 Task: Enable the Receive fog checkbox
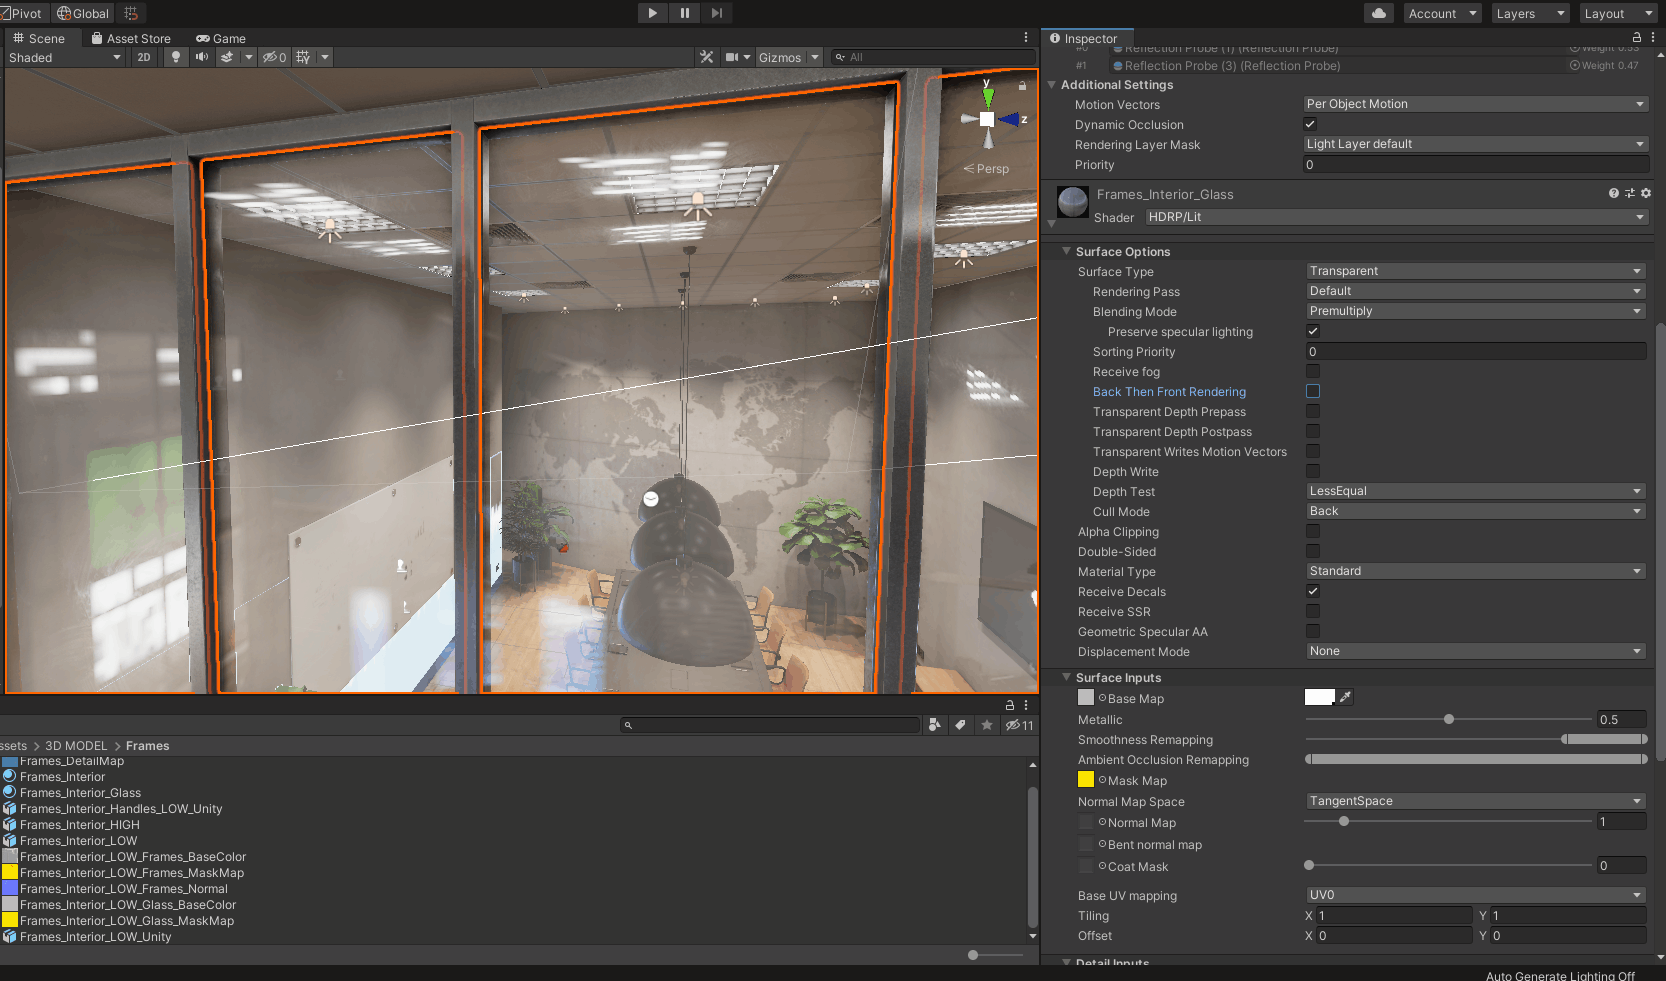1313,371
